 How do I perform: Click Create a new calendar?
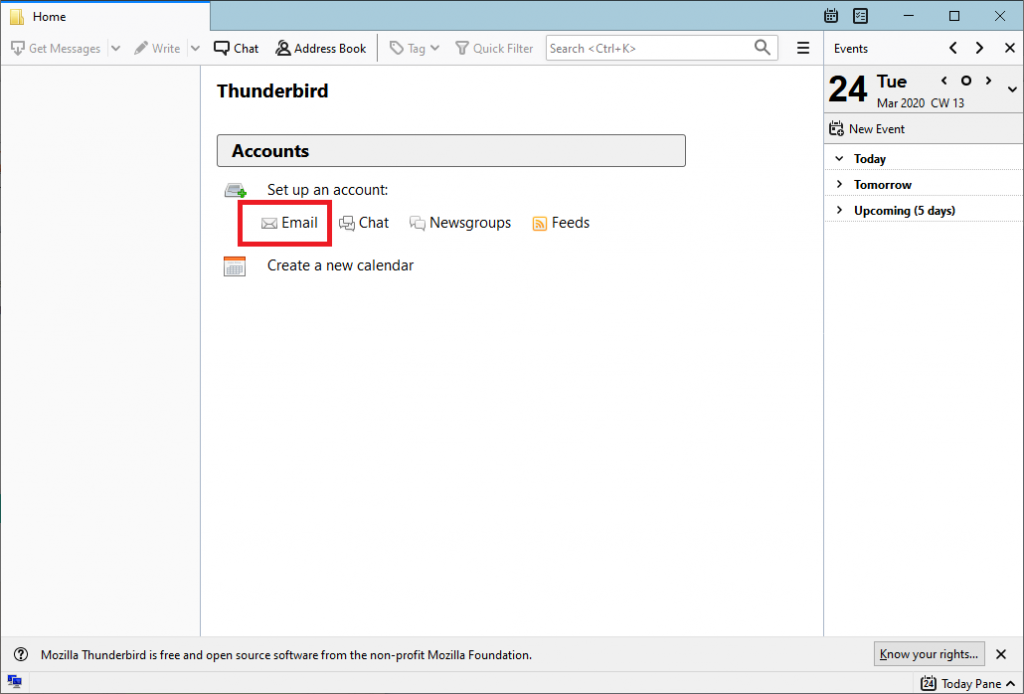tap(340, 266)
